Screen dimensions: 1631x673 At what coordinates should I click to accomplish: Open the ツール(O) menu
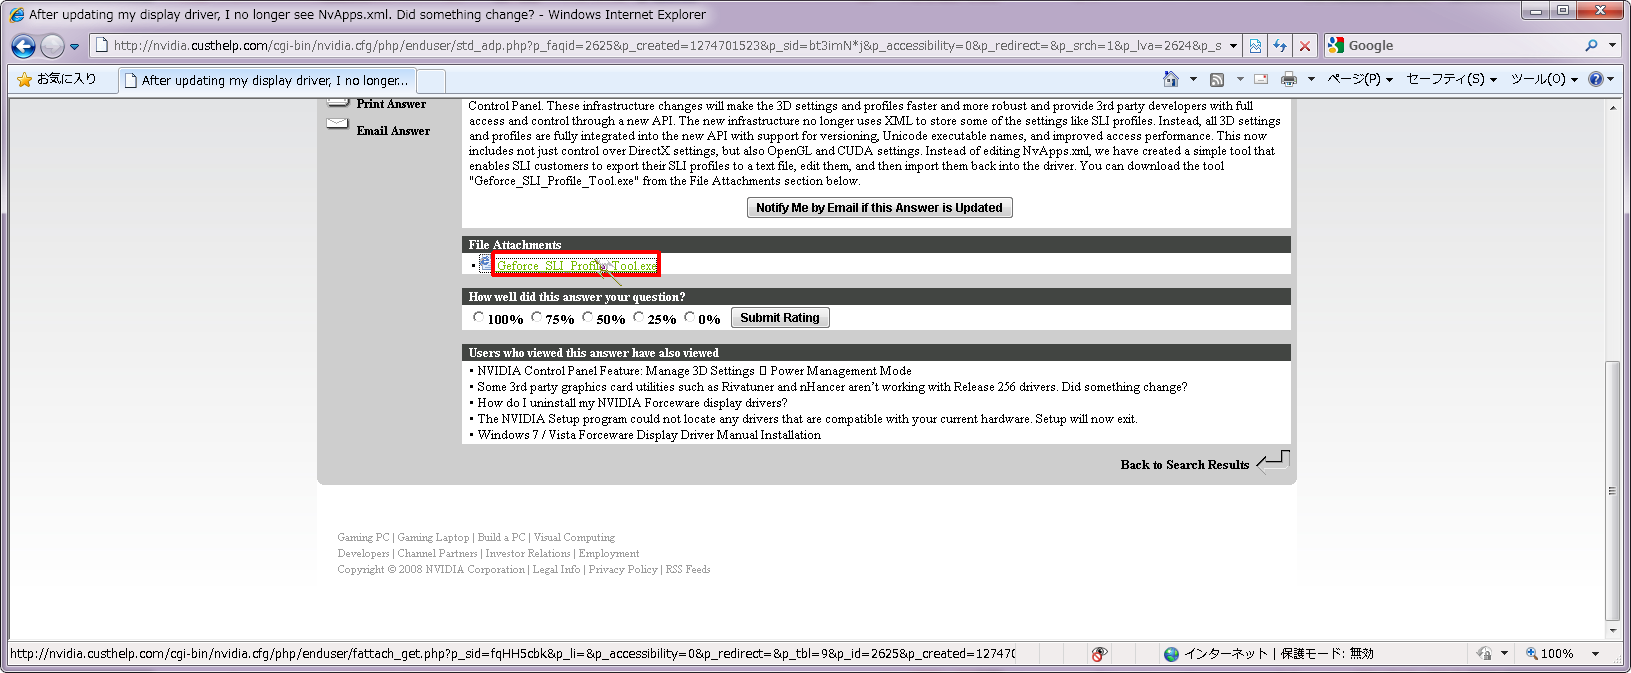coord(1544,79)
